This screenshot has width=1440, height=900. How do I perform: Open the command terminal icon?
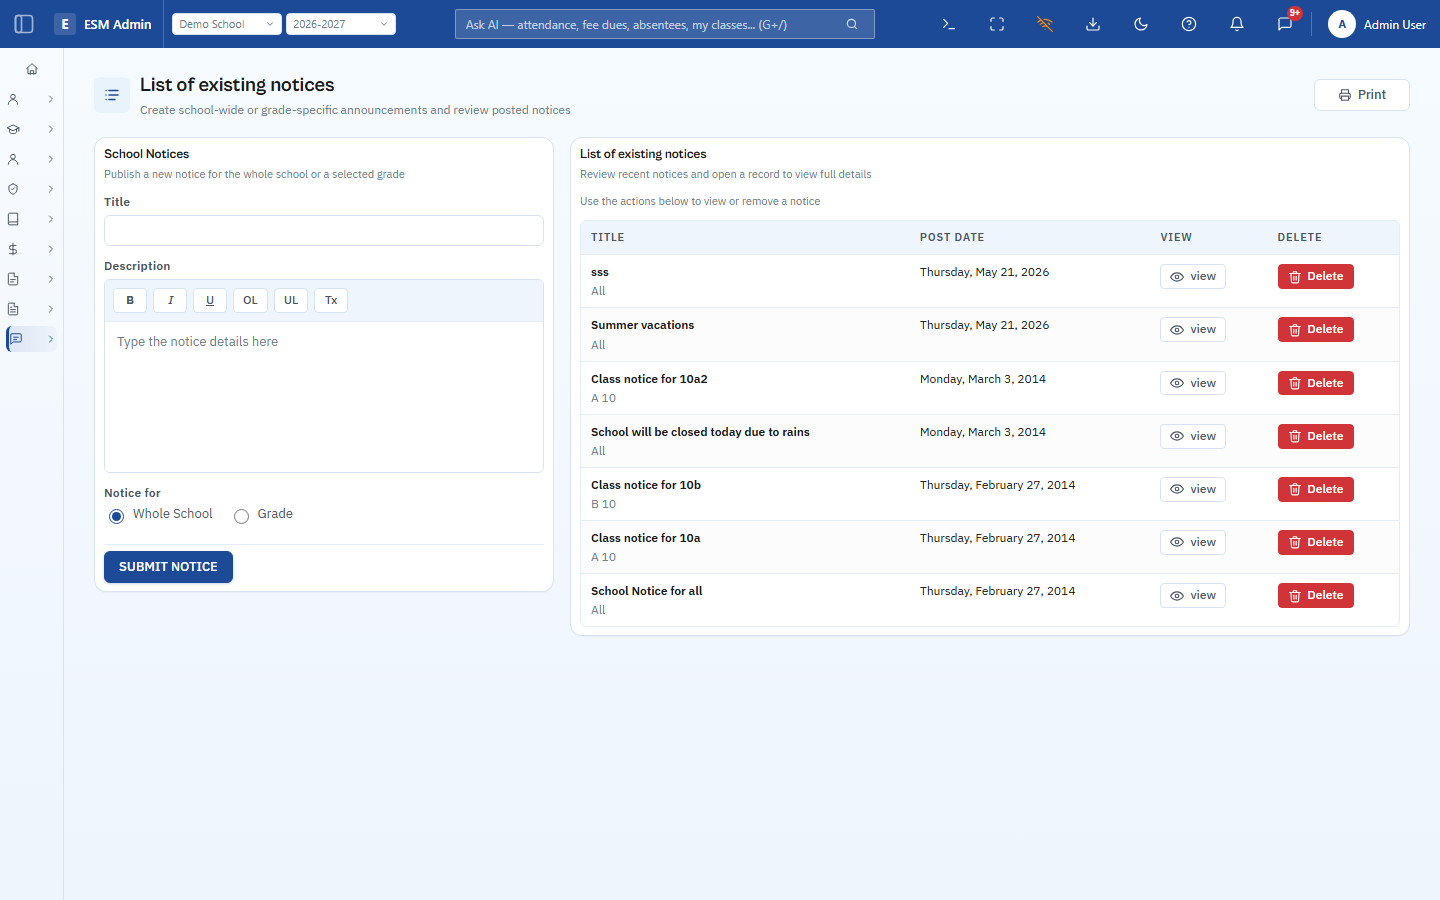coord(949,24)
